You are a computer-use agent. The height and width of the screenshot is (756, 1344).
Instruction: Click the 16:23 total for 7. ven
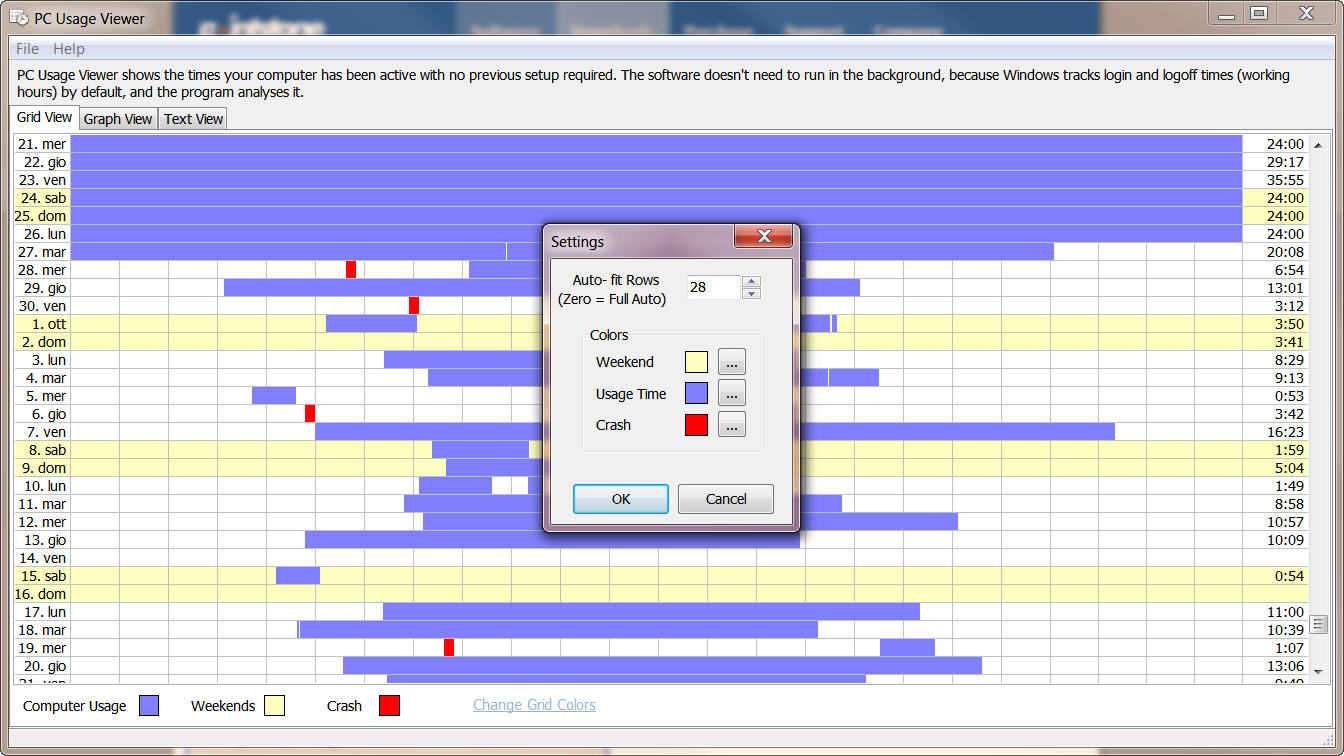click(1285, 432)
